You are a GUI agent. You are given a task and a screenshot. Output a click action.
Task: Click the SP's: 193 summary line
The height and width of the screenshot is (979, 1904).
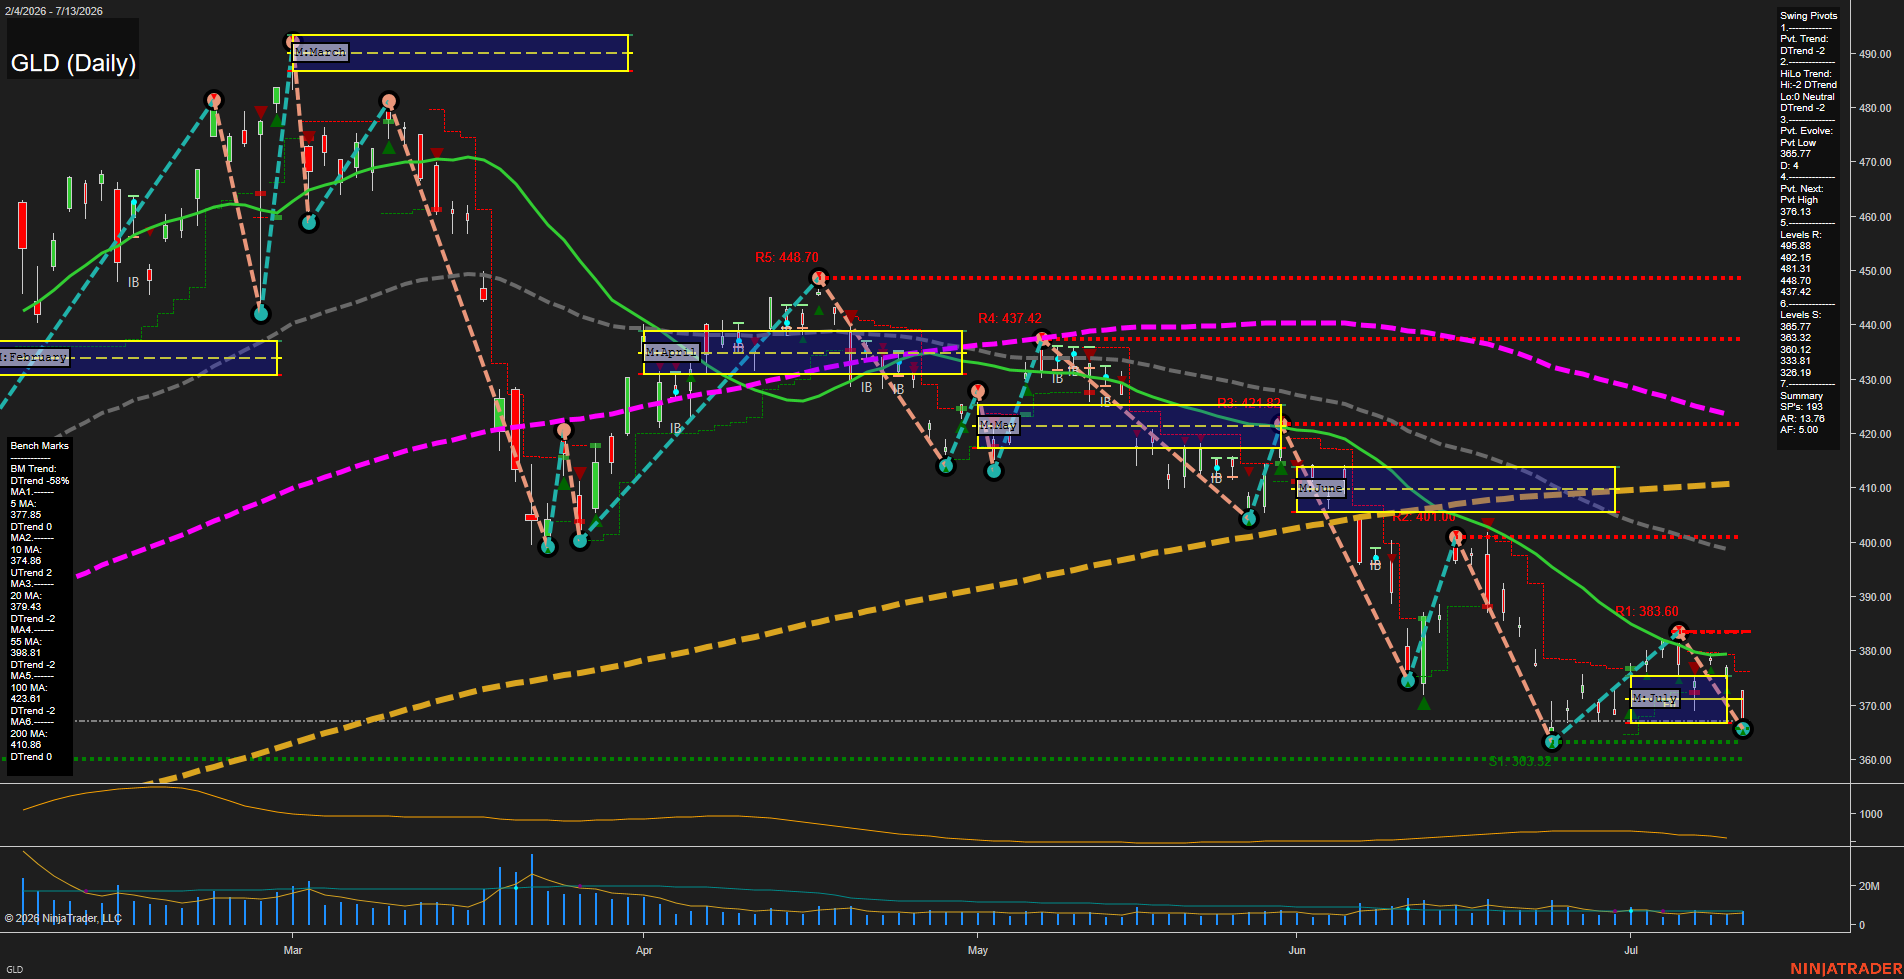[1802, 407]
